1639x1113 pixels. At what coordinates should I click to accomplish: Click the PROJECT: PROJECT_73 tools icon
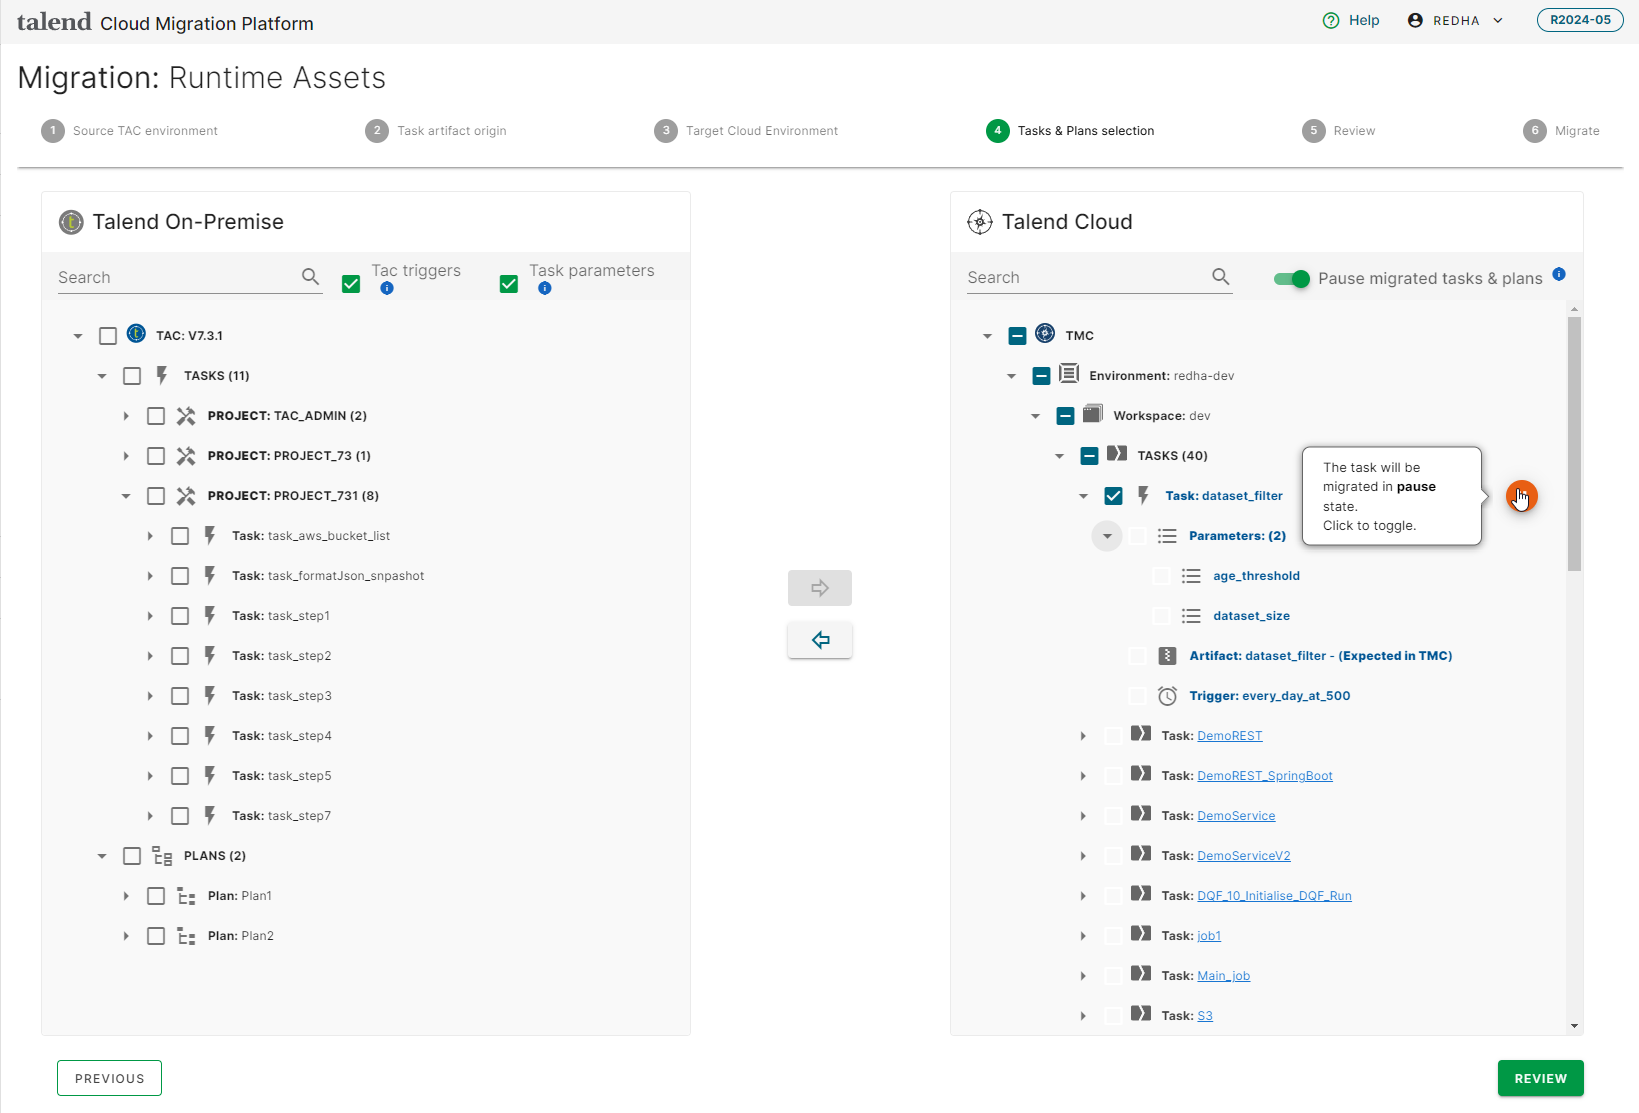tap(186, 455)
